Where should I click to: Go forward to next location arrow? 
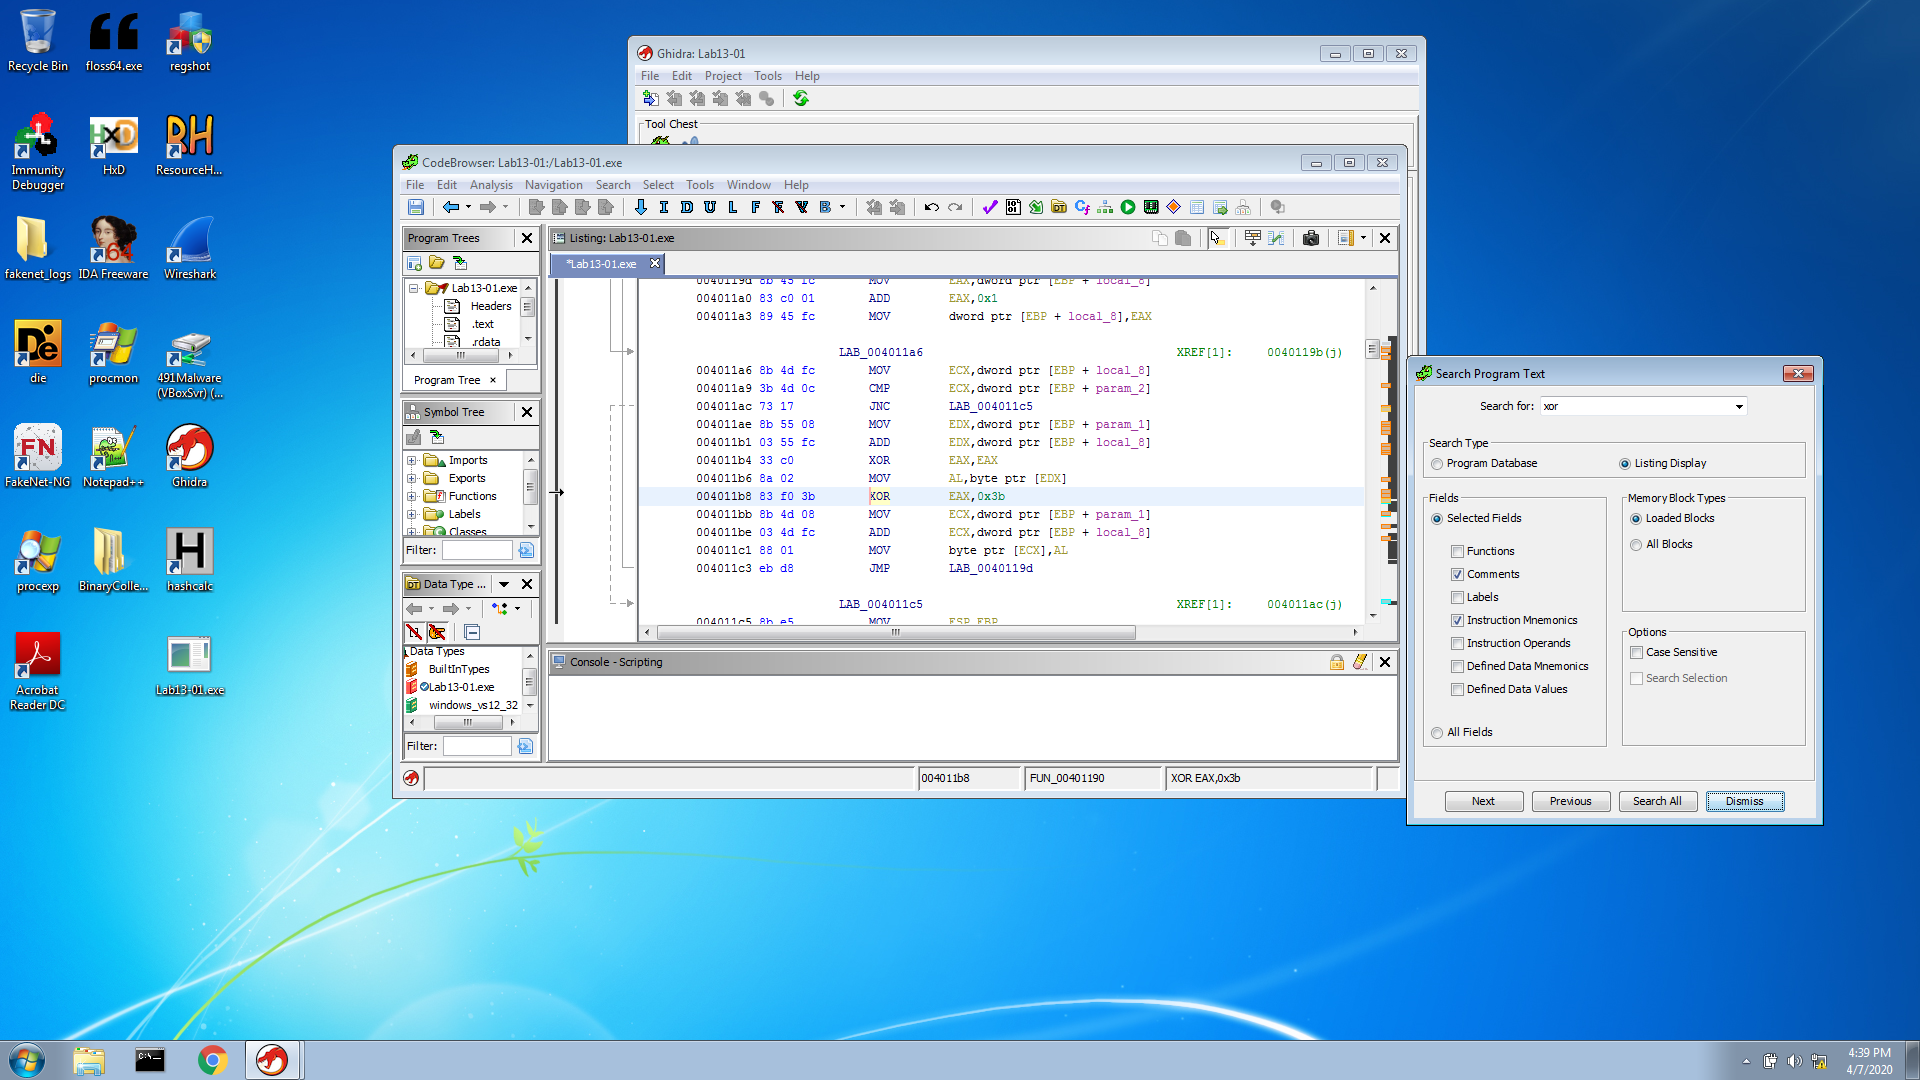pos(488,207)
